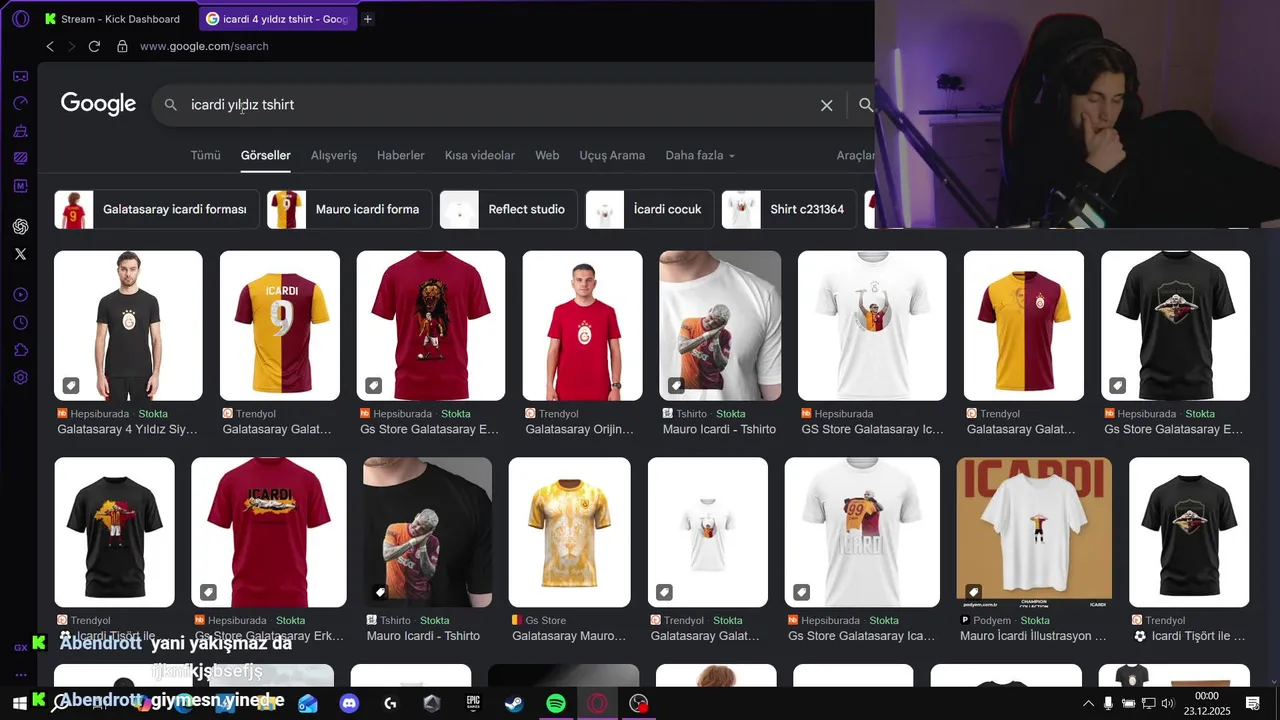This screenshot has height=720, width=1280.
Task: Open yellow lion pattern jersey thumbnail
Action: click(570, 532)
